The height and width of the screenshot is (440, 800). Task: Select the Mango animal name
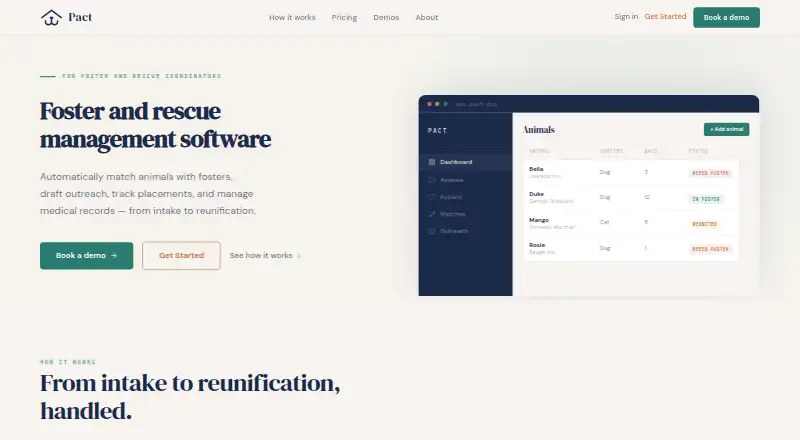[539, 220]
